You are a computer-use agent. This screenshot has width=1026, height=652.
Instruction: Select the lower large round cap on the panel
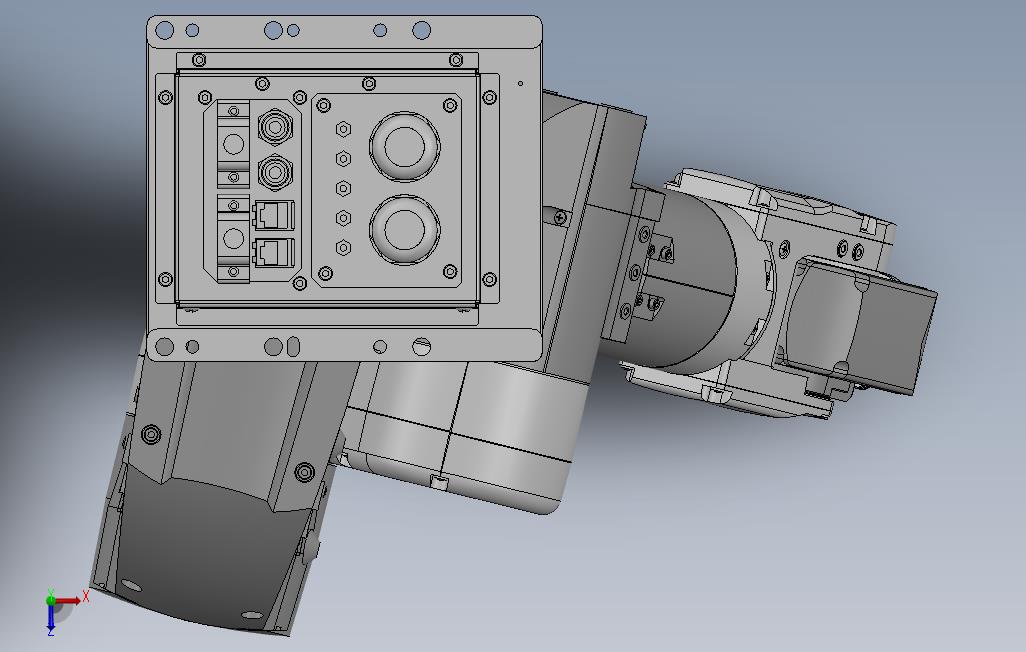point(404,229)
